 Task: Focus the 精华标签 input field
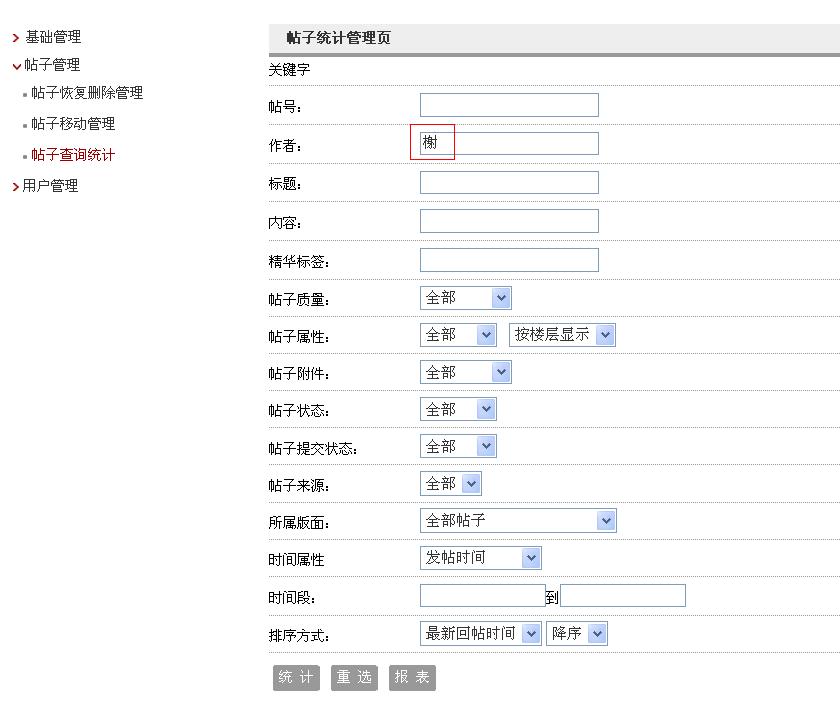point(509,261)
